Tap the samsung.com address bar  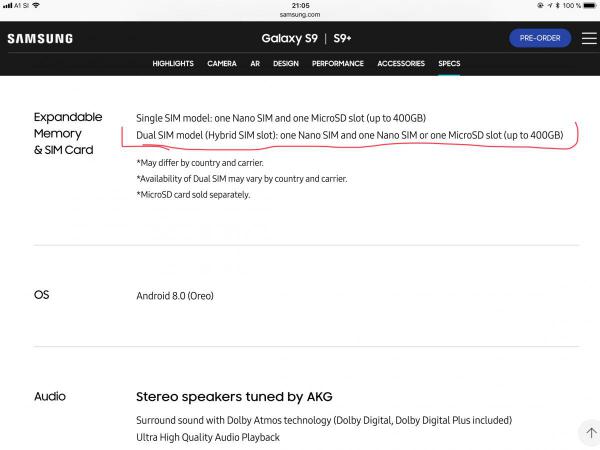click(x=300, y=14)
